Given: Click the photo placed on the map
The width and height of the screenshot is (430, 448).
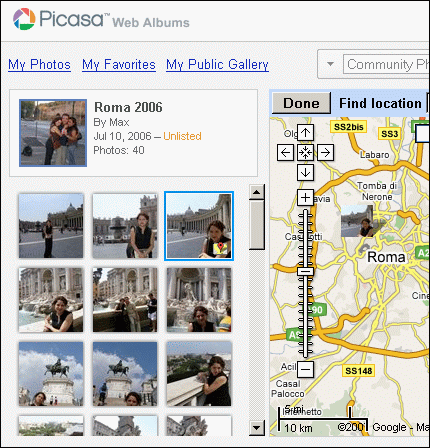Looking at the screenshot, I should [357, 221].
